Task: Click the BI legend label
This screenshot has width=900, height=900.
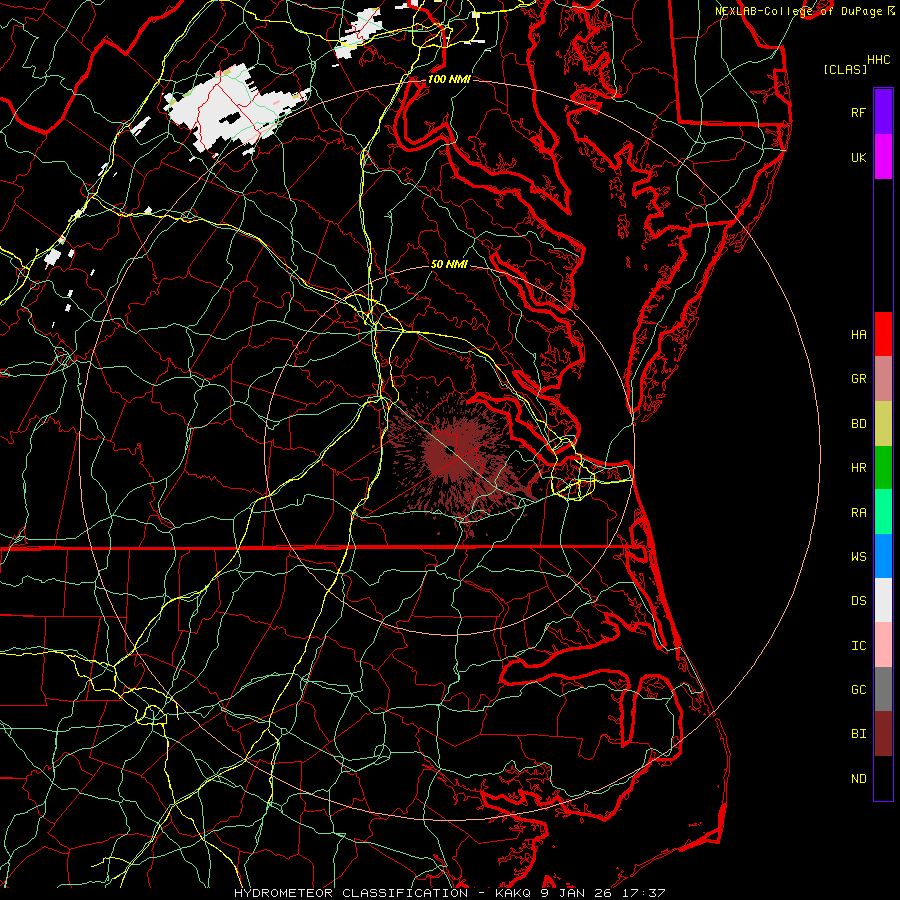Action: (x=859, y=734)
